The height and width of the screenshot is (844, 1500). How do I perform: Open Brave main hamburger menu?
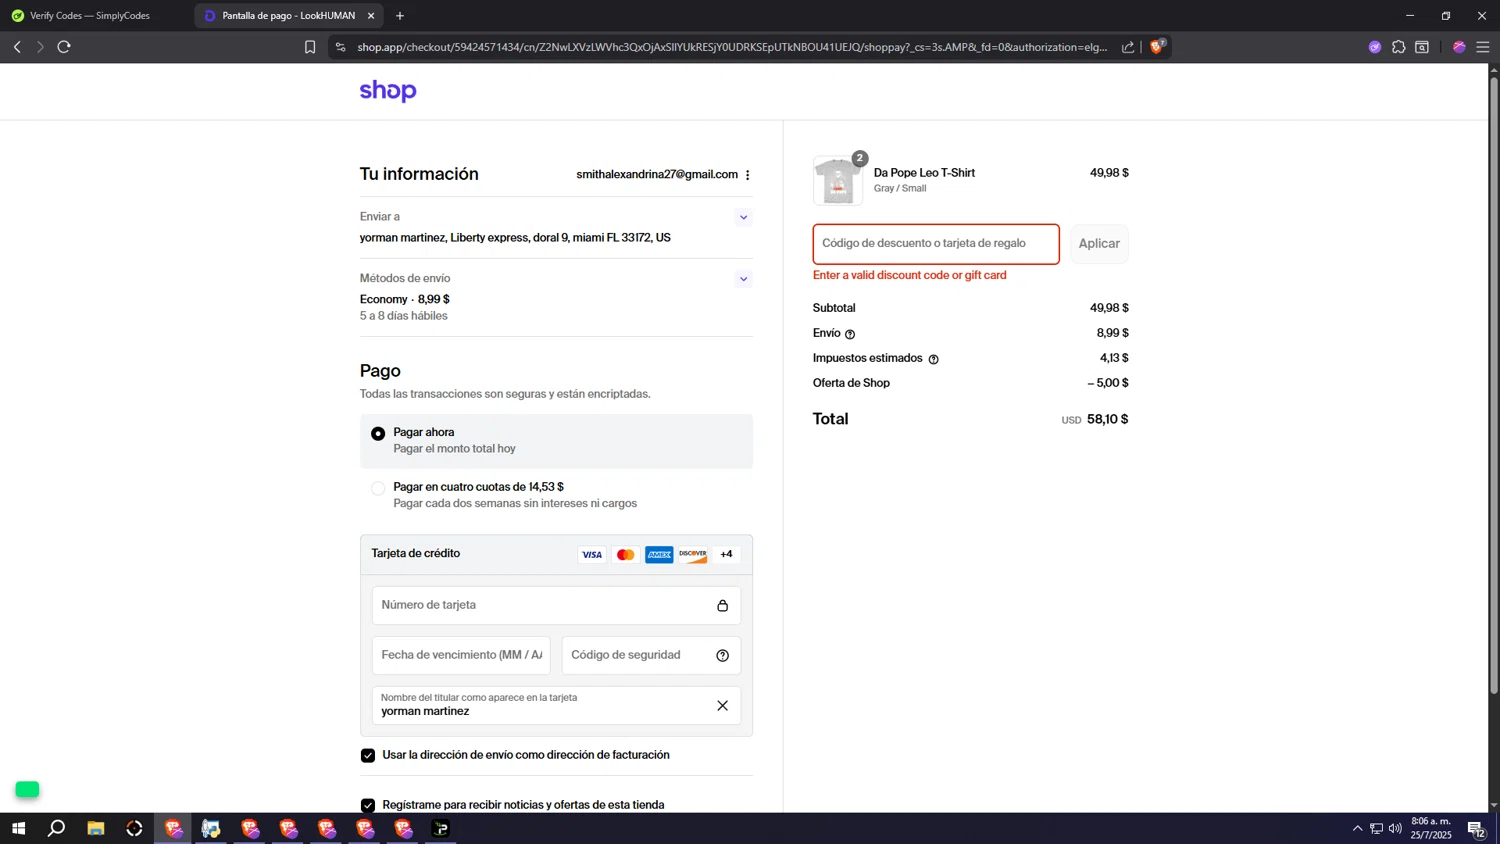(1483, 47)
